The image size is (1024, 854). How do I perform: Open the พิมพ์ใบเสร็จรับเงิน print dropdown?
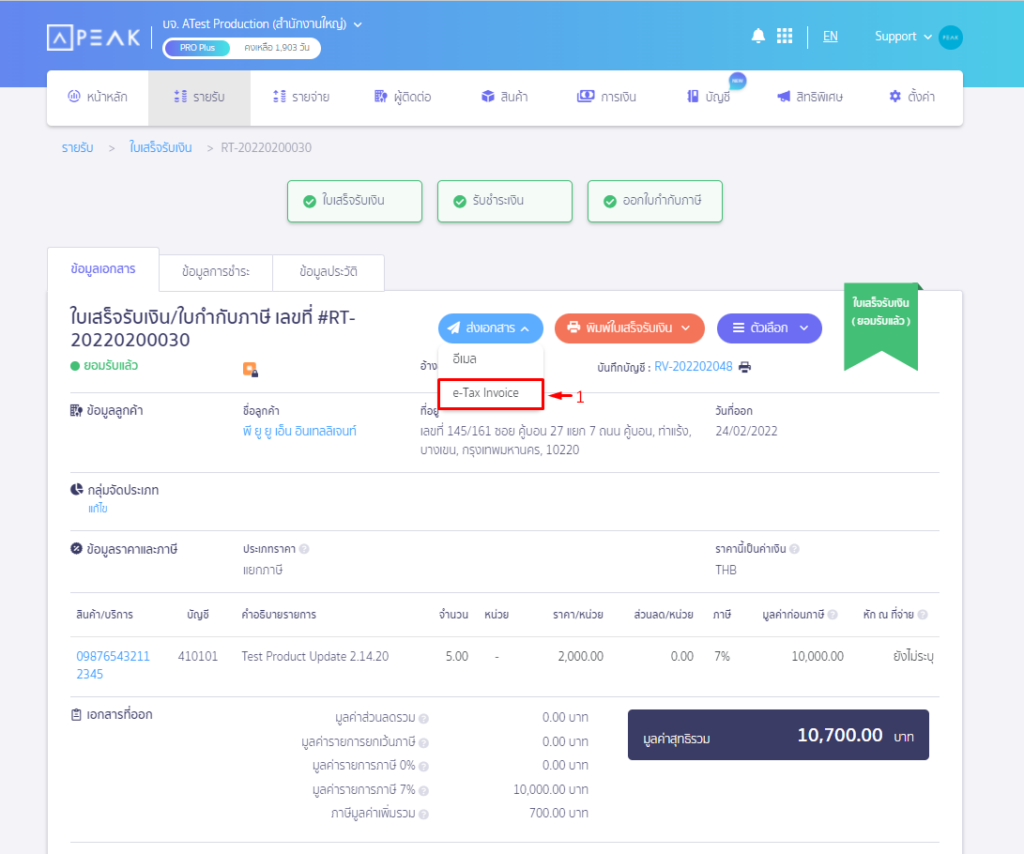630,328
